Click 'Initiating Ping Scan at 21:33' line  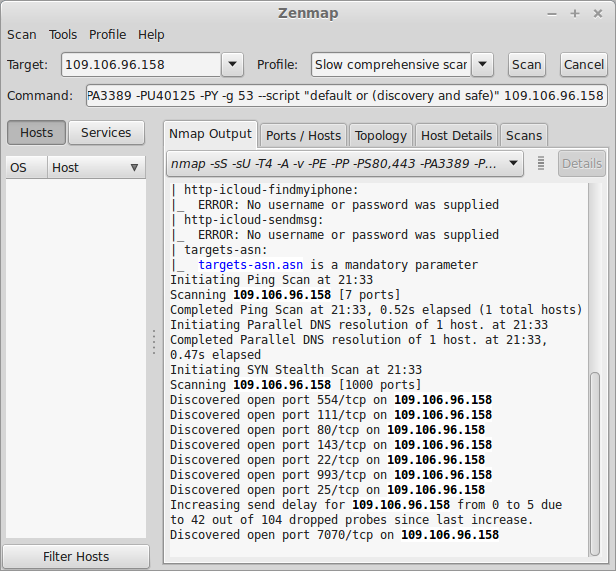[271, 280]
